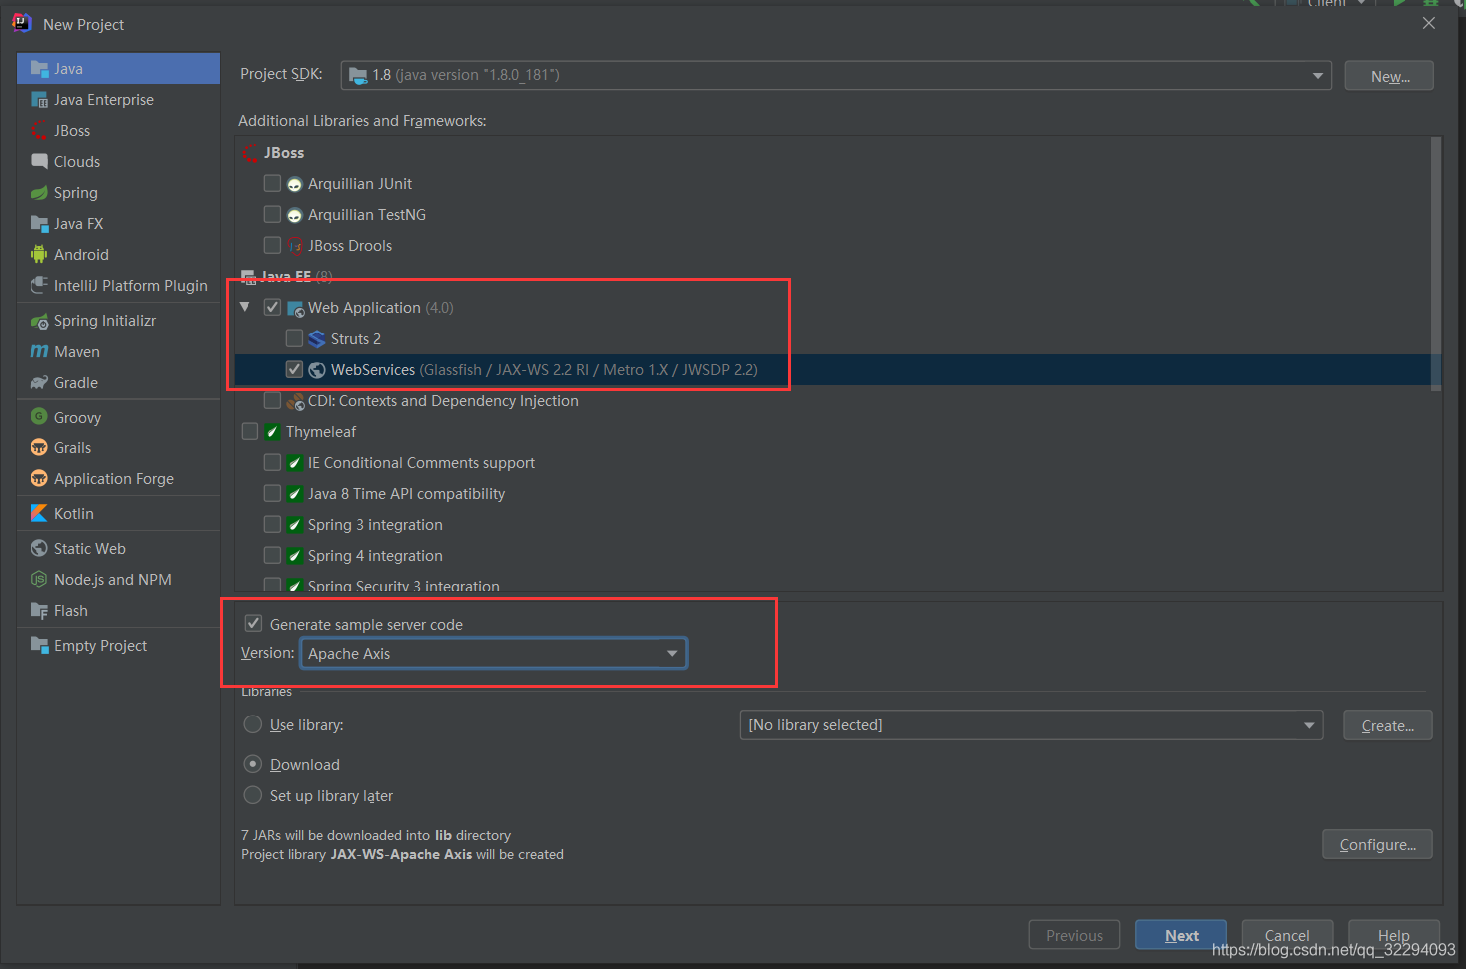Viewport: 1466px width, 969px height.
Task: Click the Gradle elephant icon
Action: [x=40, y=383]
